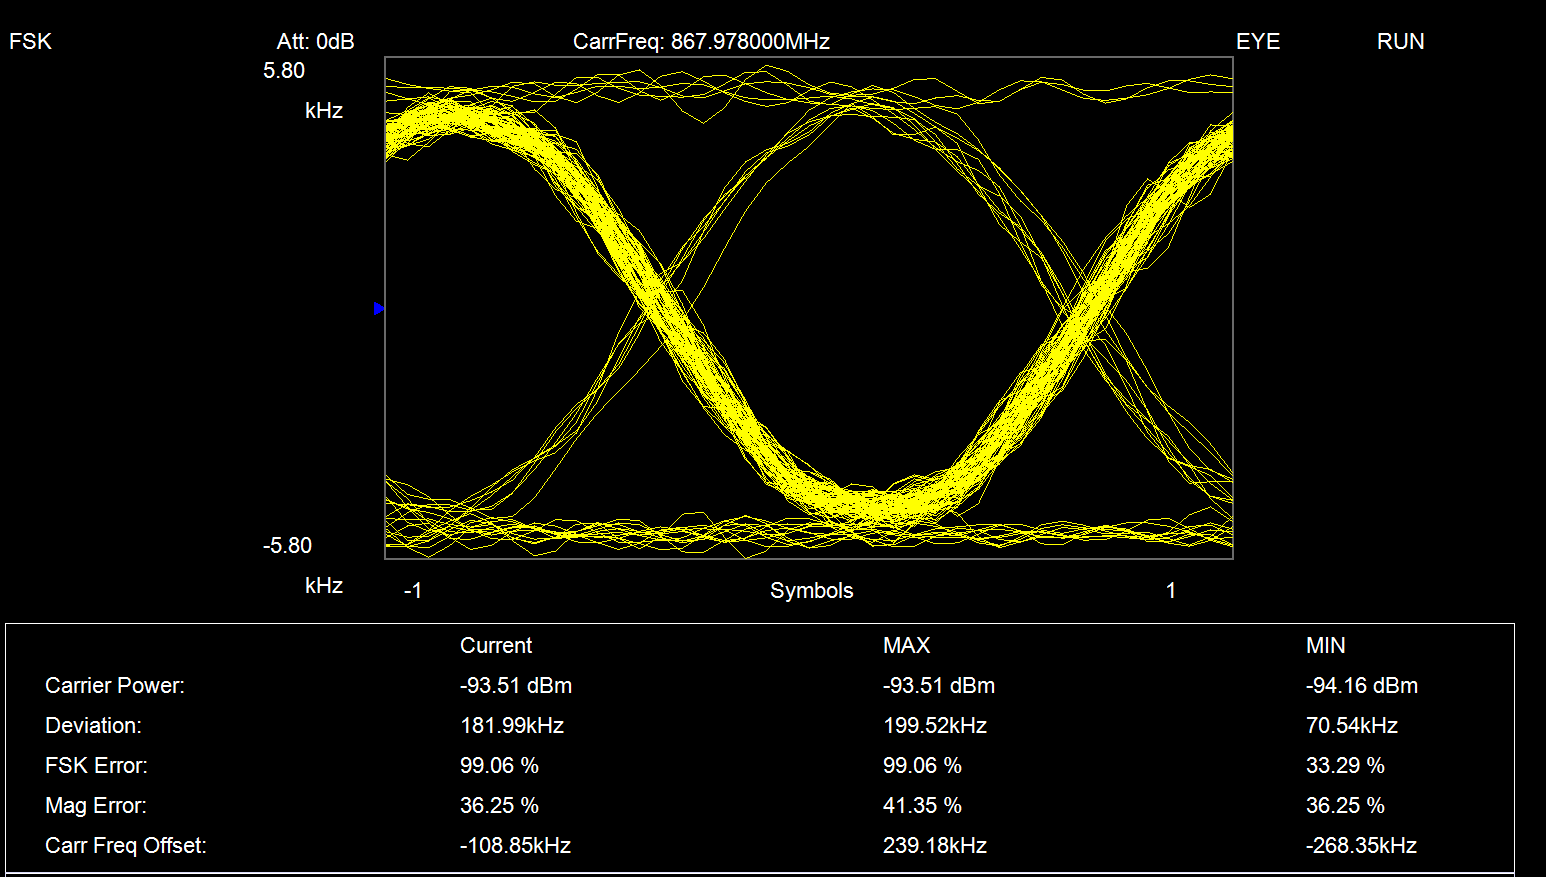
Task: Click the -5.80 lower scale value
Action: point(287,546)
